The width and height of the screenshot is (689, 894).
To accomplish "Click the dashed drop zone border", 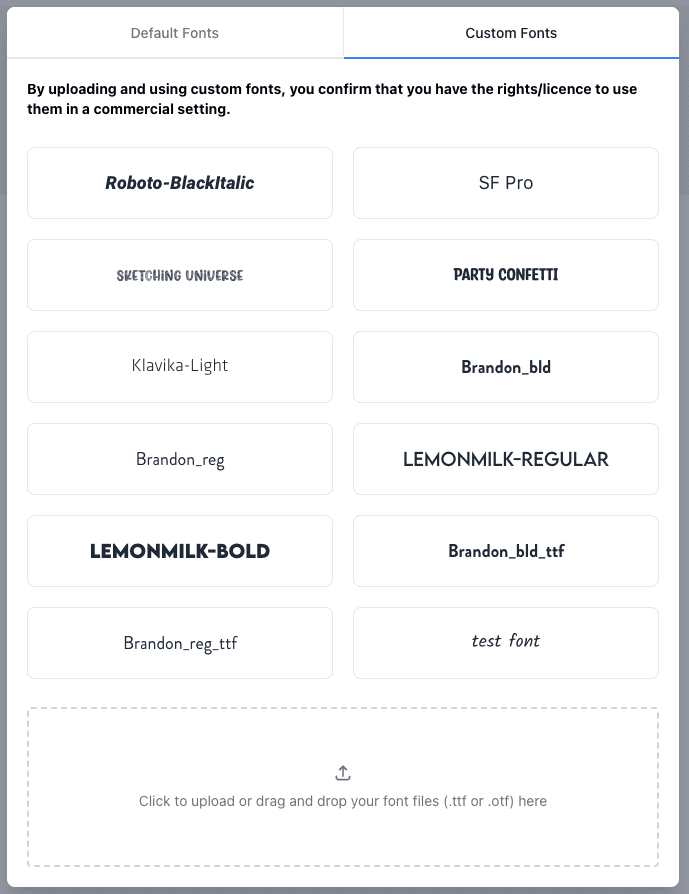I will [343, 708].
